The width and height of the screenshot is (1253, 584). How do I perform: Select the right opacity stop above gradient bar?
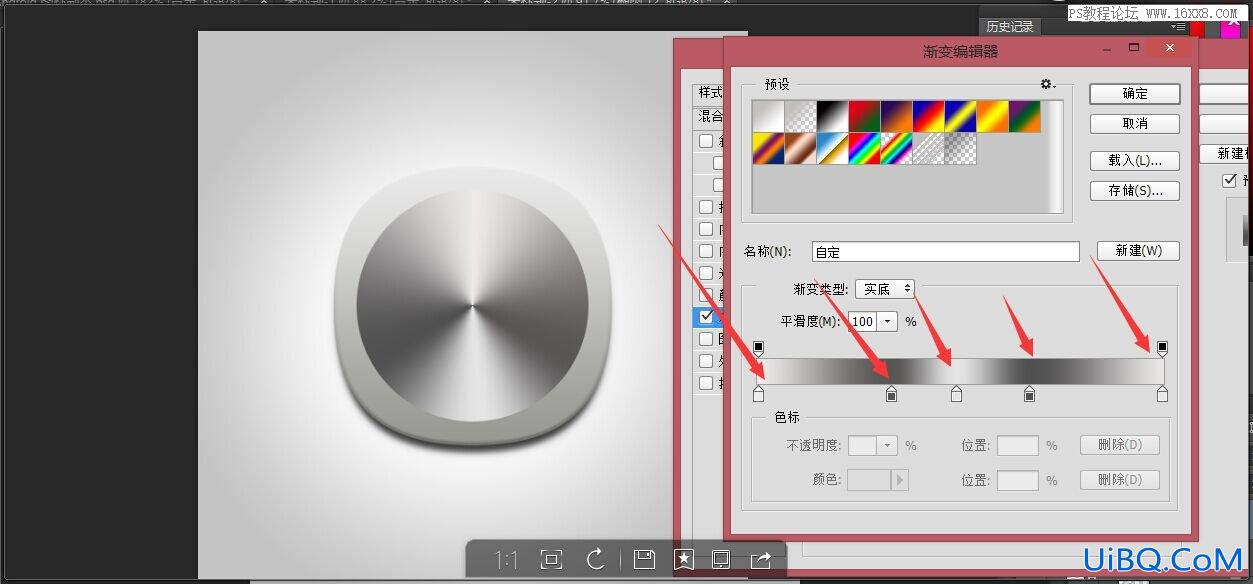(x=1162, y=348)
